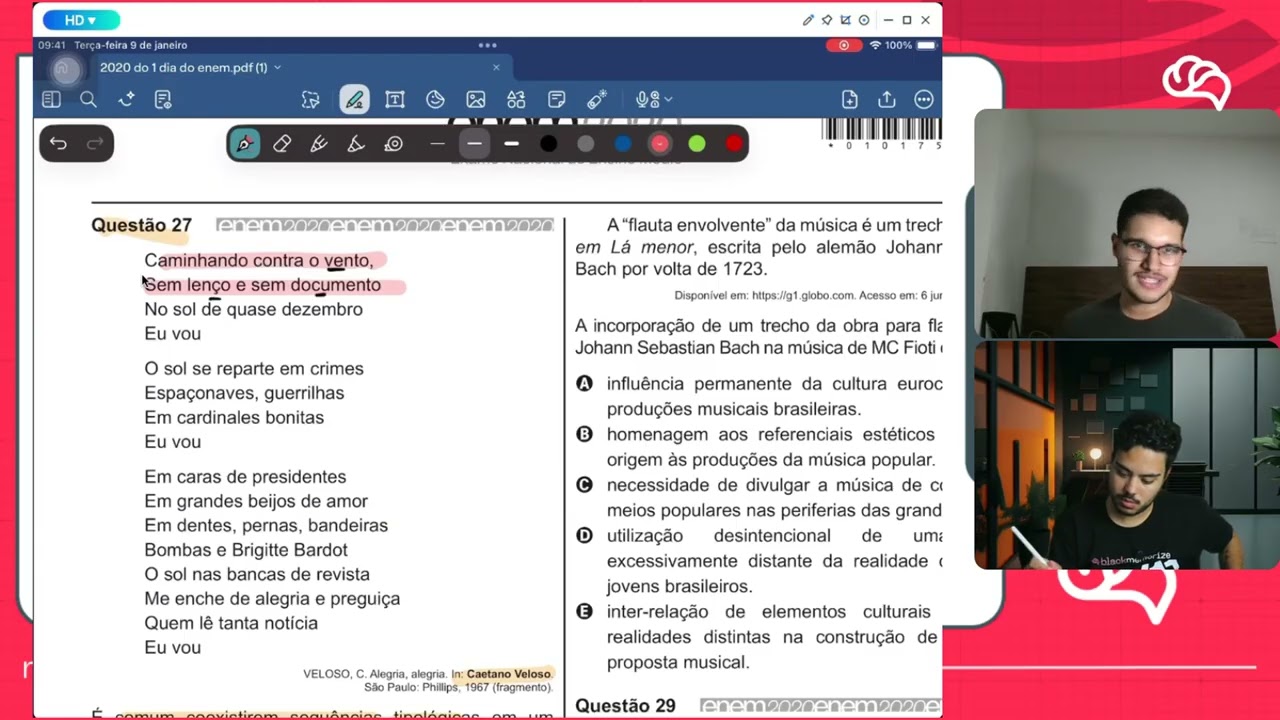Select the shape pen tool

356,144
